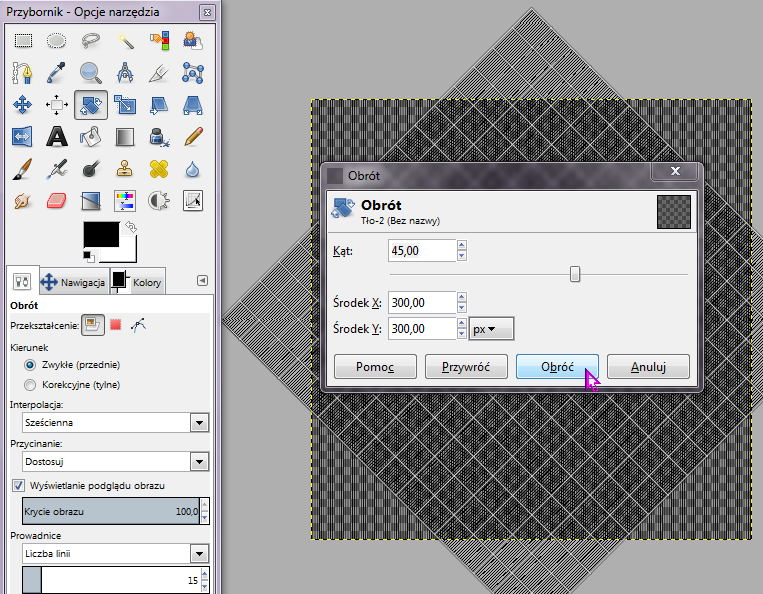Select the Fuzzy Select magic wand tool
The width and height of the screenshot is (763, 594).
(x=125, y=41)
